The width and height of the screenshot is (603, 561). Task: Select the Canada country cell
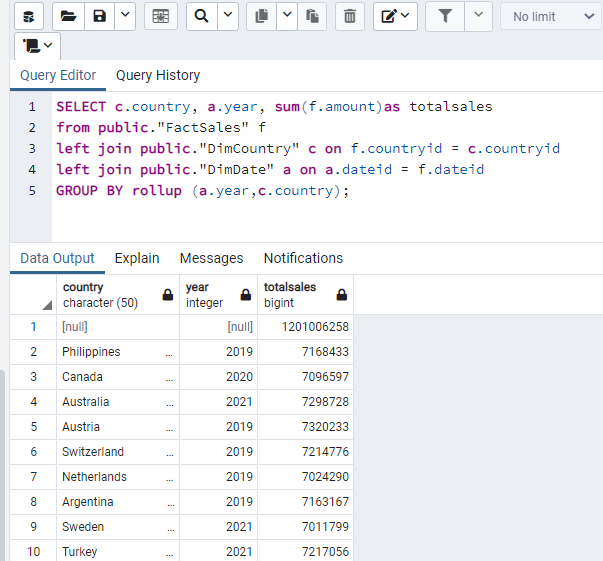[118, 377]
